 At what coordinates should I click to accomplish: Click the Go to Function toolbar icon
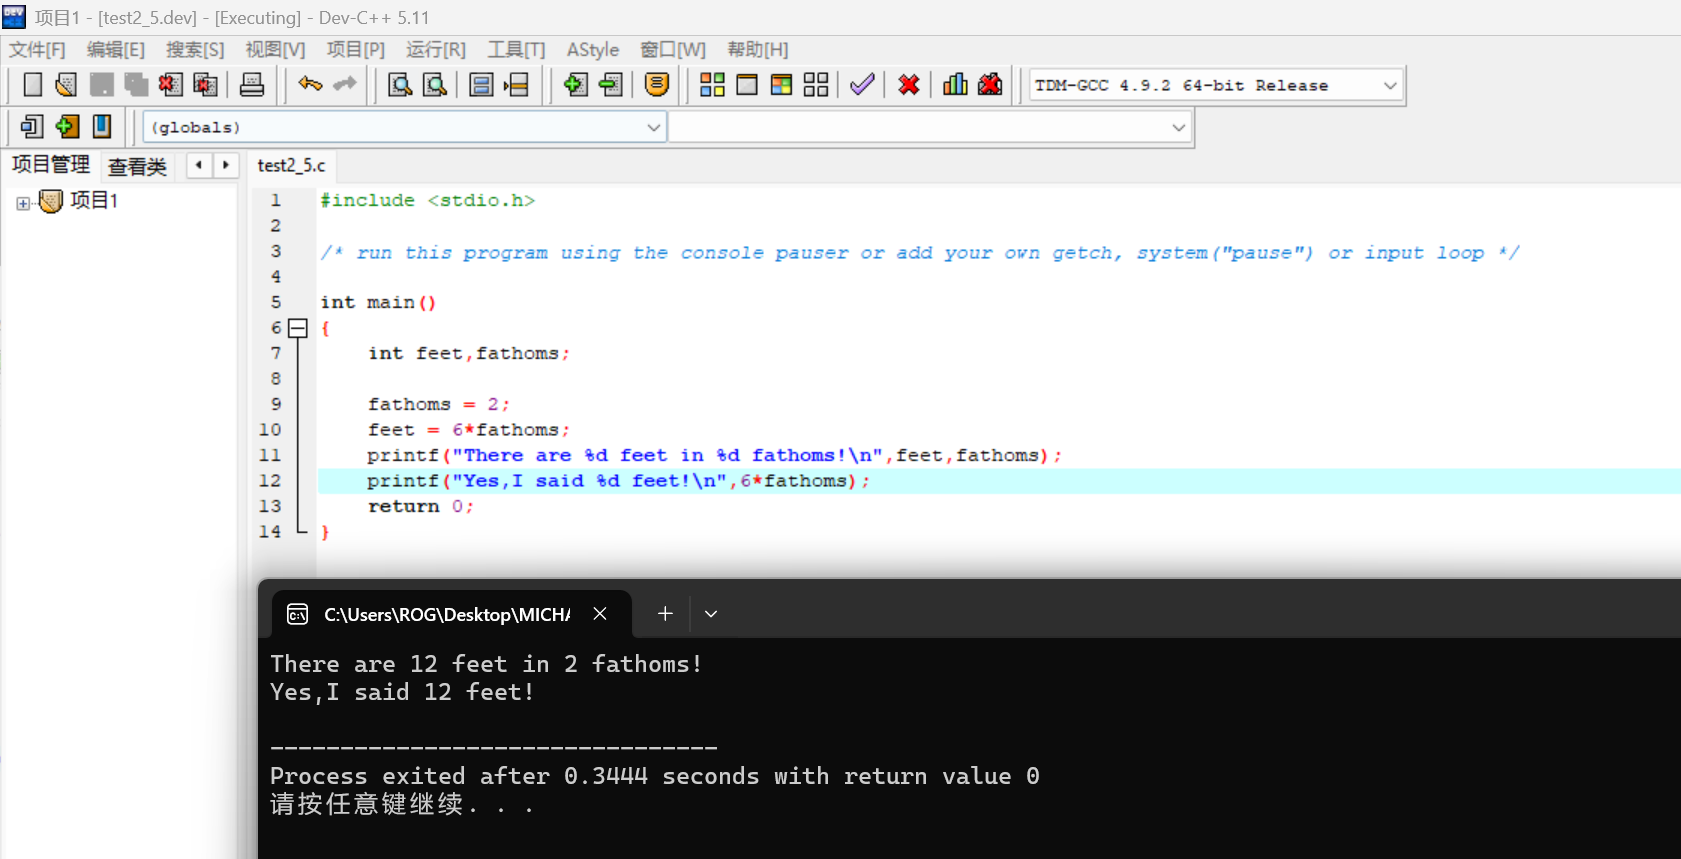(x=481, y=85)
